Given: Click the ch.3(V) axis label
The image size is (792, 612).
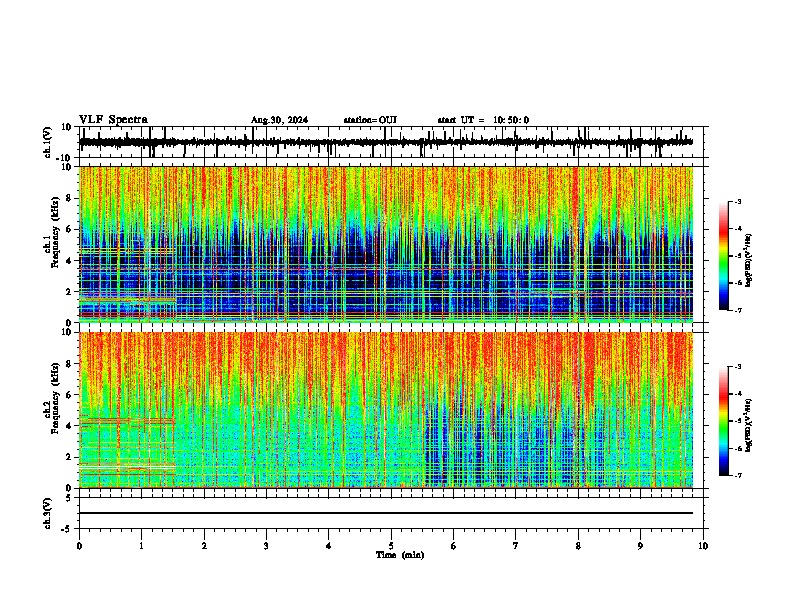Looking at the screenshot, I should (x=48, y=513).
